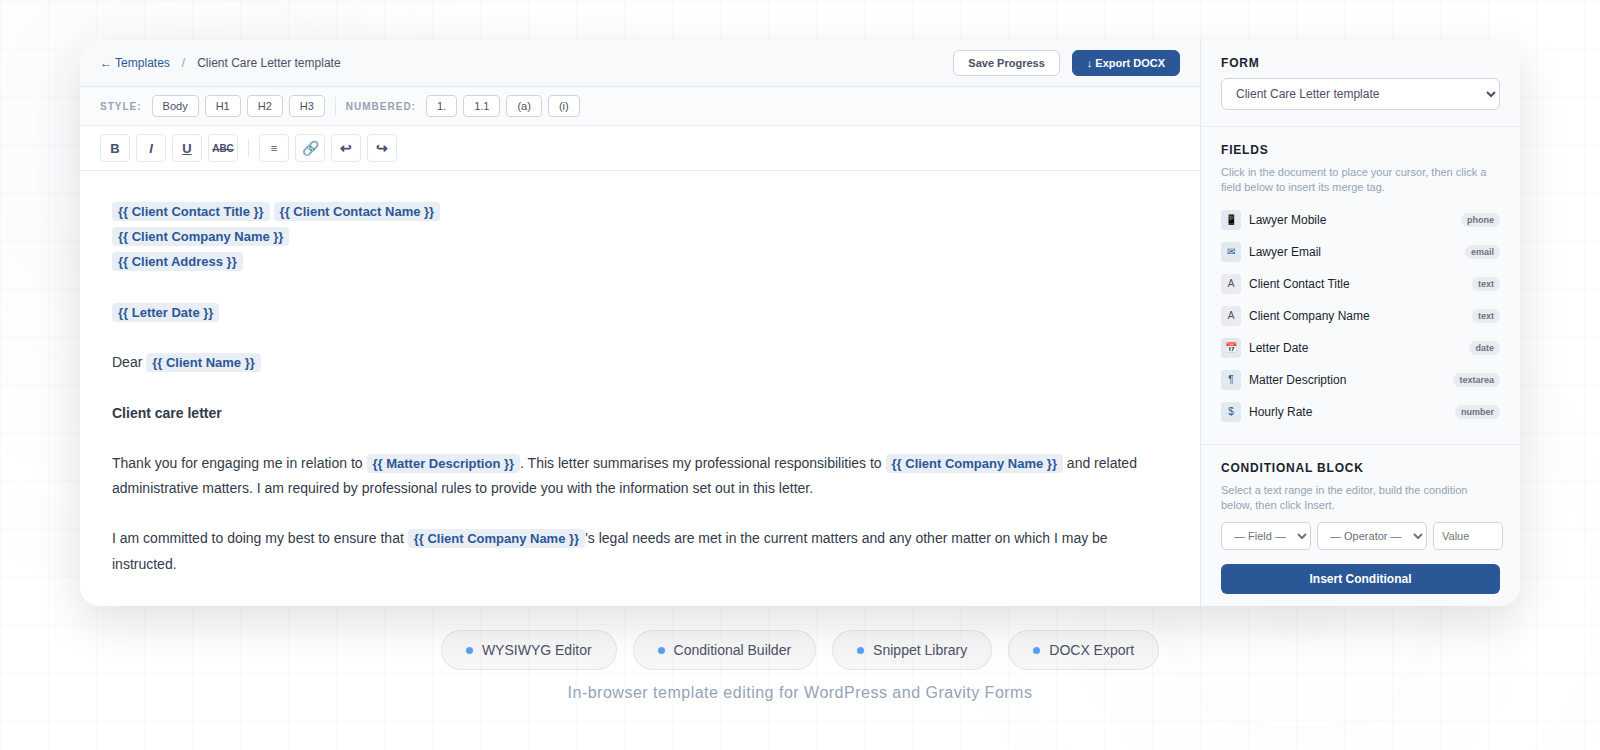This screenshot has height=750, width=1600.
Task: Apply H1 heading style
Action: click(223, 106)
